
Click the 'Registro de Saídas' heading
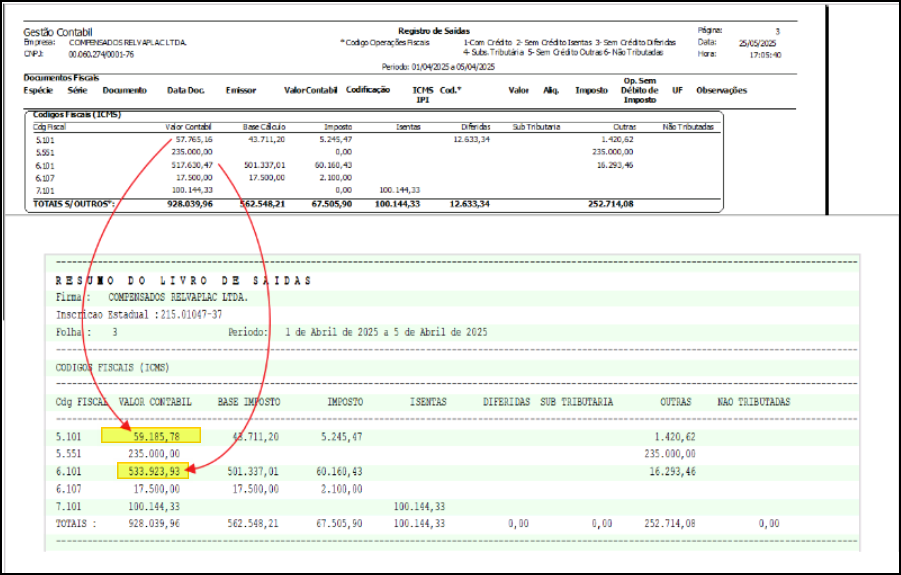434,31
